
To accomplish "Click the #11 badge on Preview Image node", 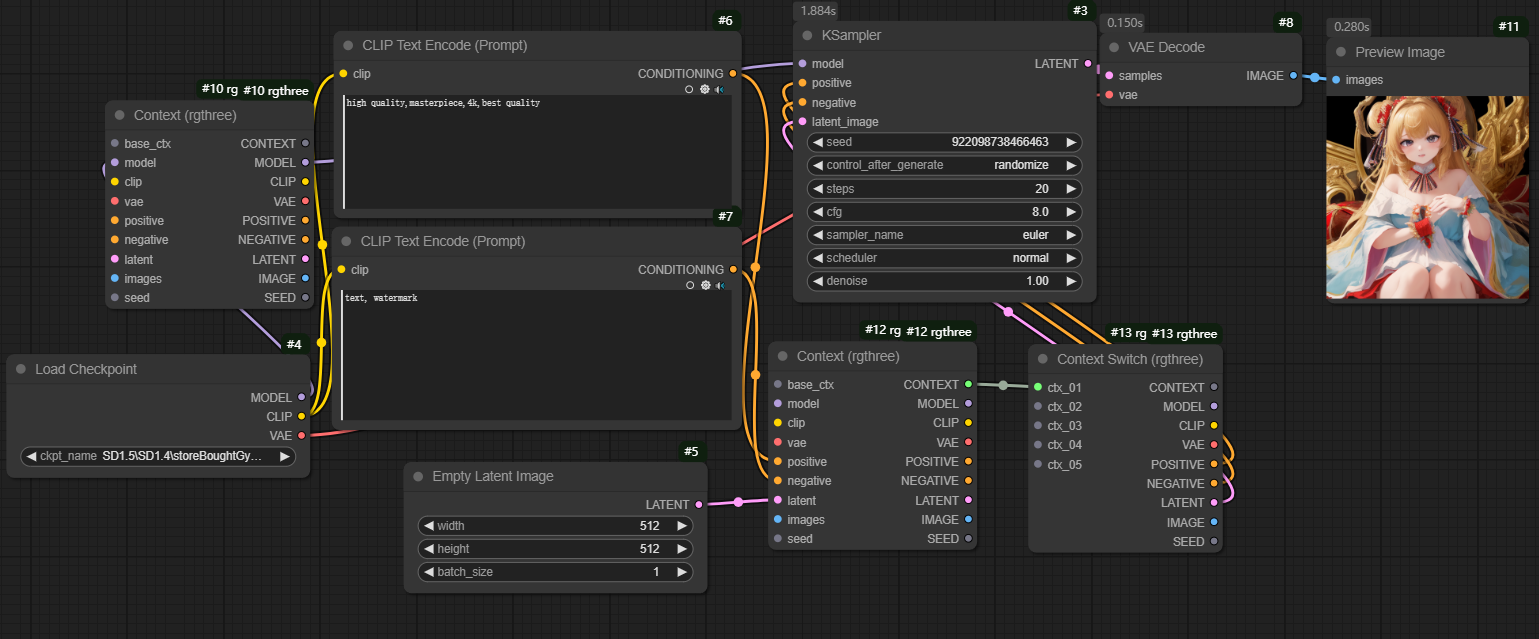I will pos(1508,26).
